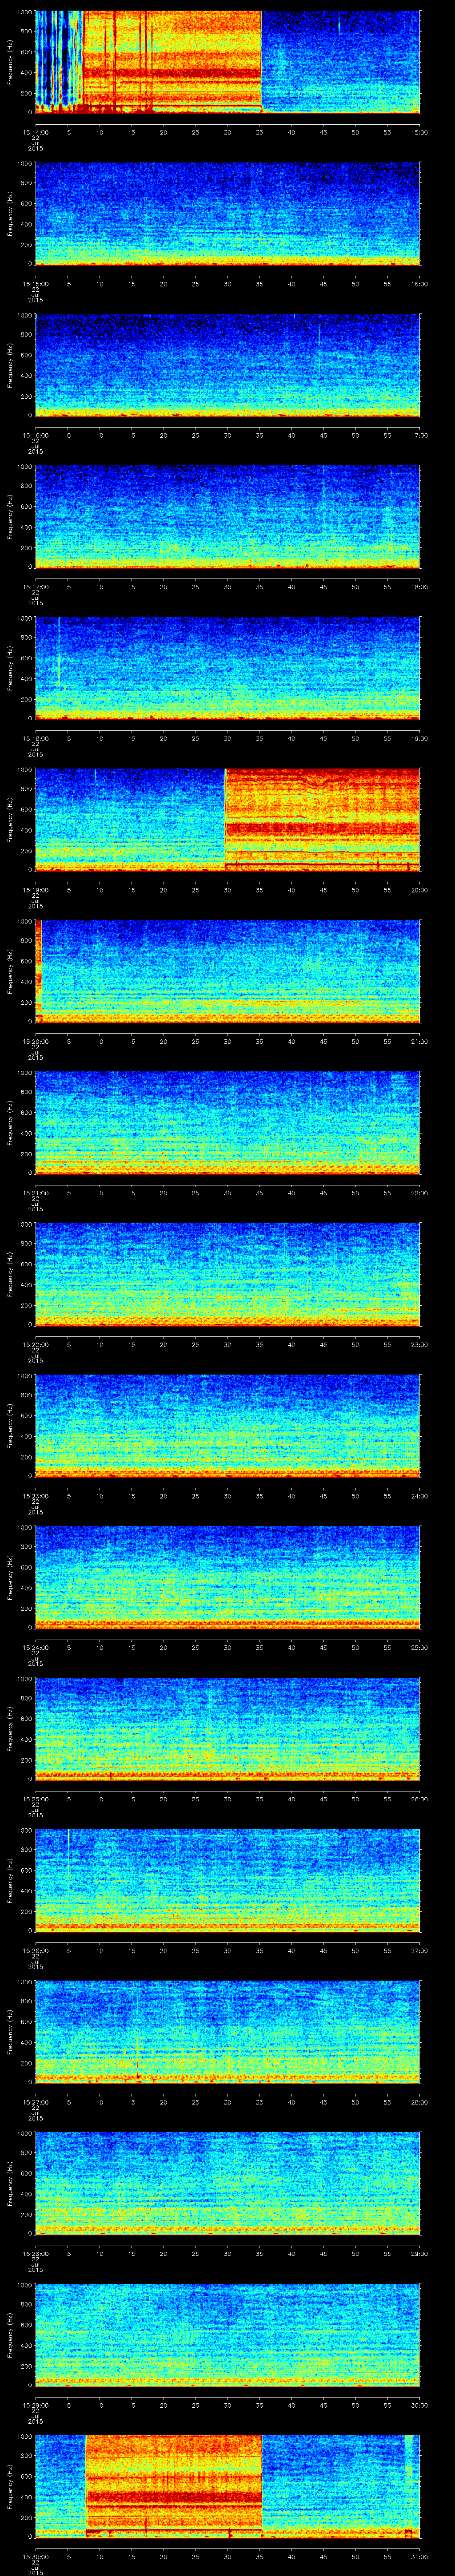Click the 20:00 end time label
455x2576 pixels.
point(419,890)
